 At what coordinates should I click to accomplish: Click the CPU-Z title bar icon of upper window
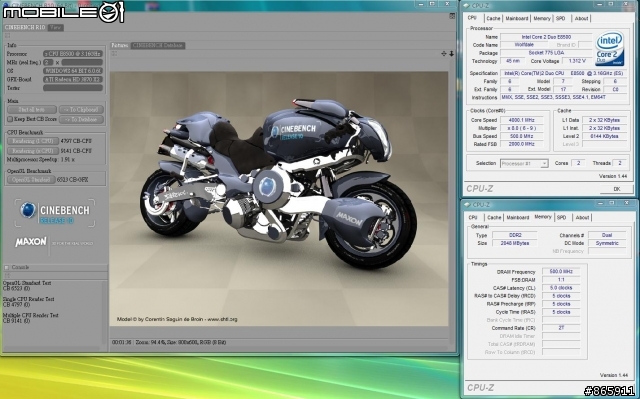click(x=466, y=6)
